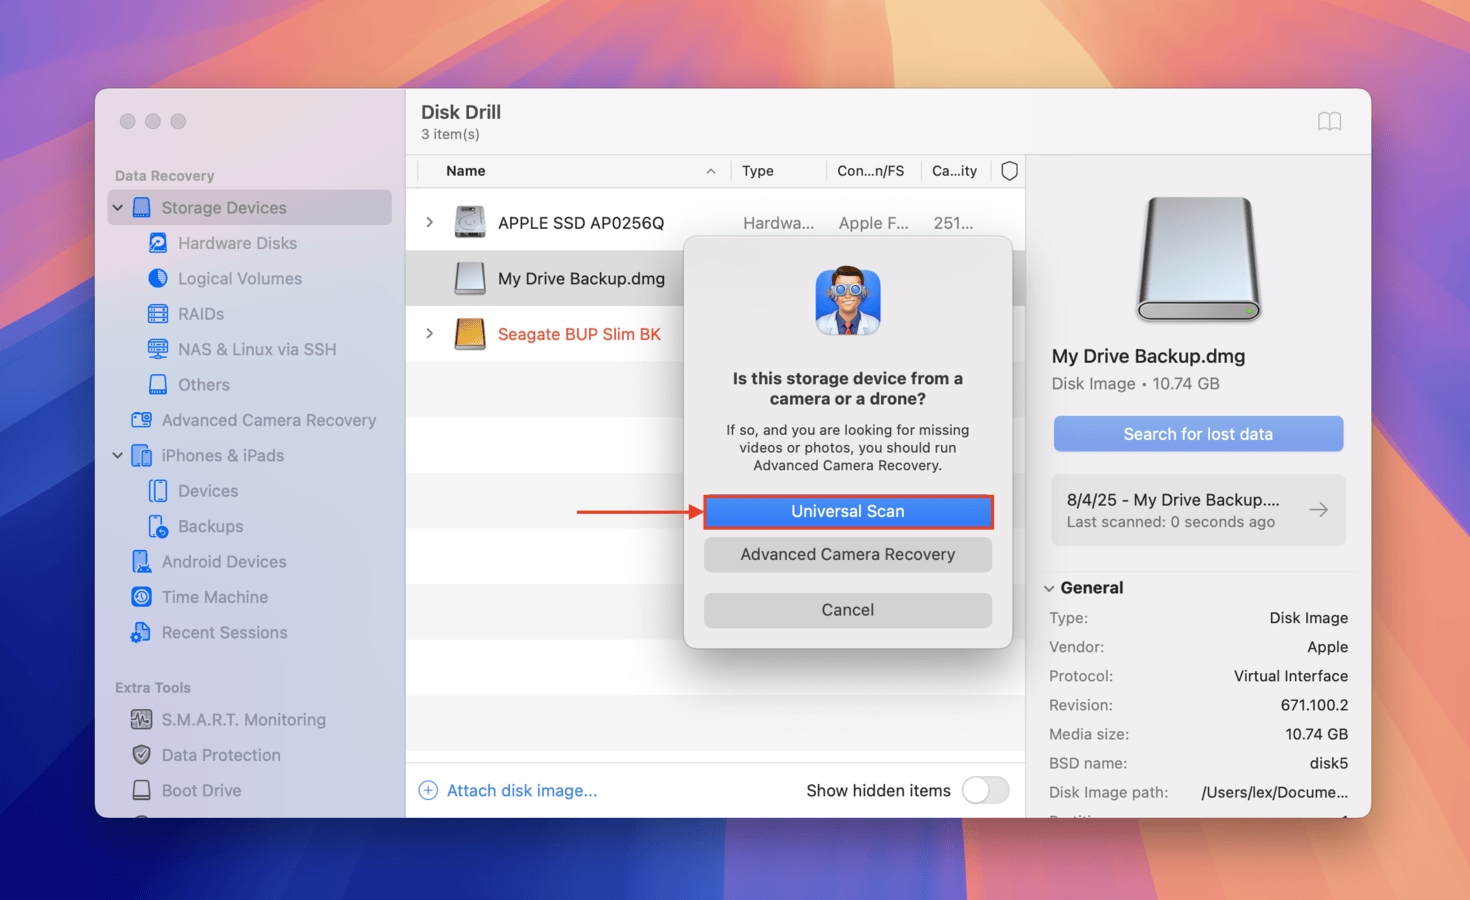
Task: Click Search for lost data button
Action: point(1198,434)
